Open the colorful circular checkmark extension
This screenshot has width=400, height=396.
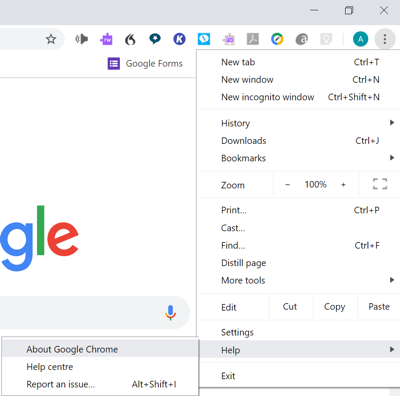tap(277, 39)
